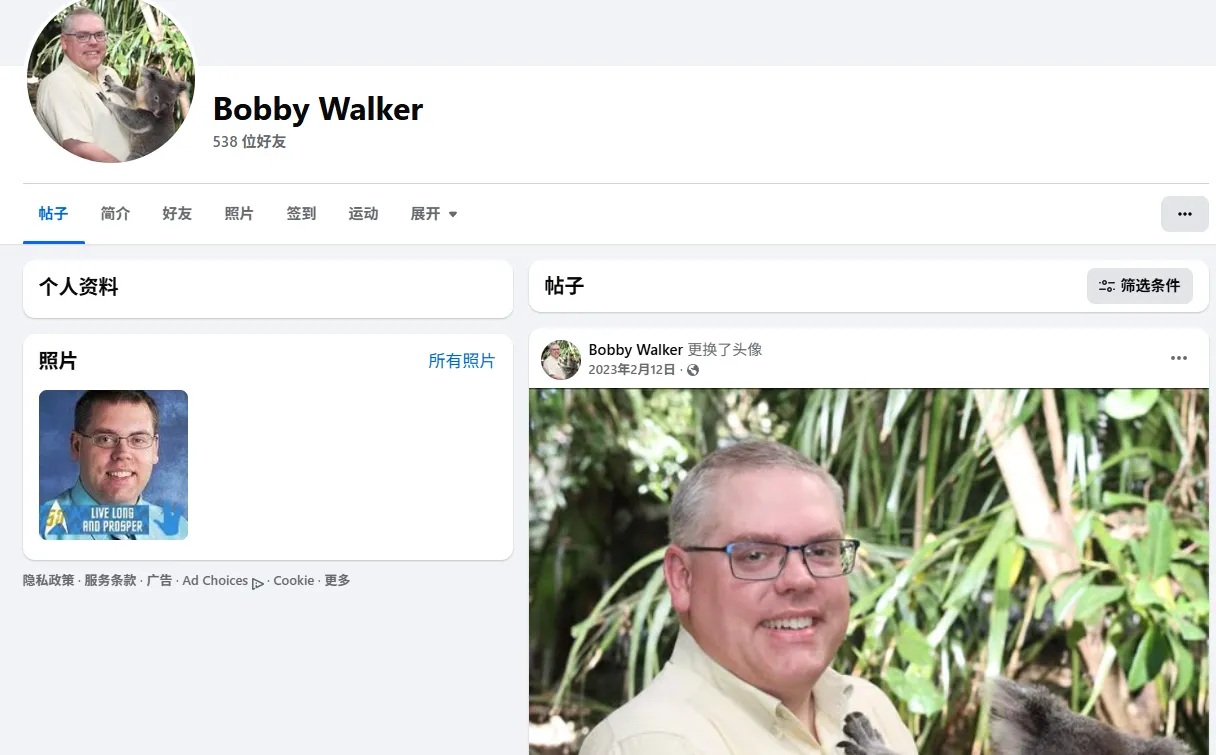This screenshot has width=1216, height=755.
Task: Select the 帖子 tab
Action: [x=53, y=214]
